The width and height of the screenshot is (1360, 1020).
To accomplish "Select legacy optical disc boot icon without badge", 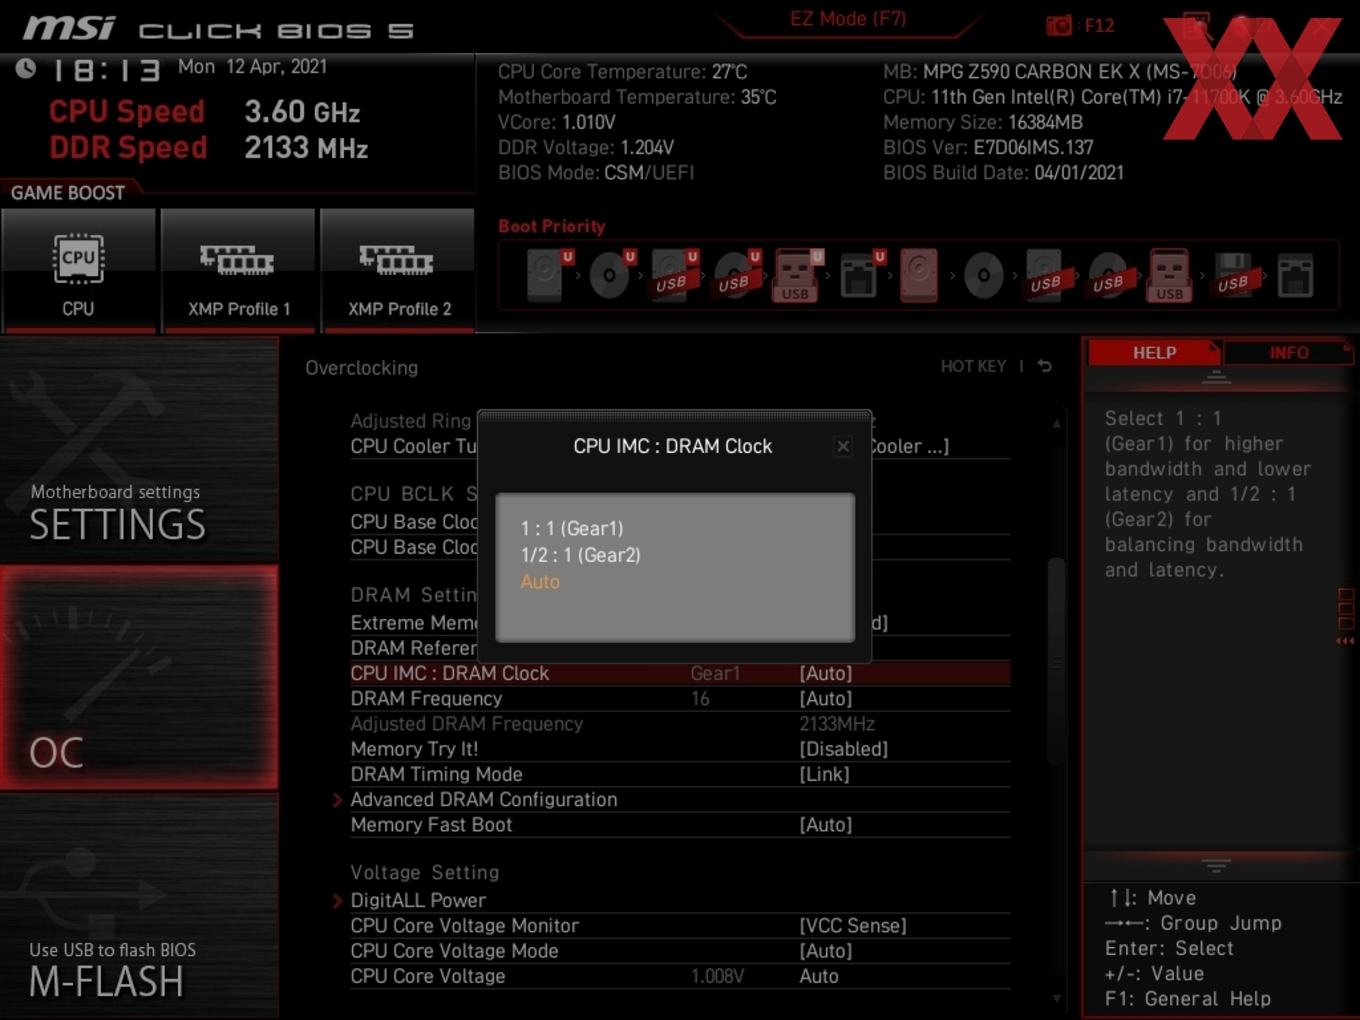I will pyautogui.click(x=983, y=275).
